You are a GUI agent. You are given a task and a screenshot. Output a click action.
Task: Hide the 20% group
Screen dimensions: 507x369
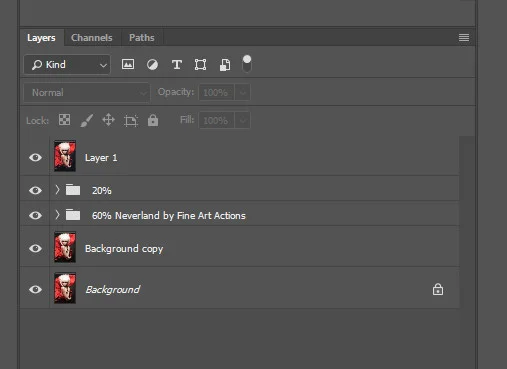(x=35, y=190)
